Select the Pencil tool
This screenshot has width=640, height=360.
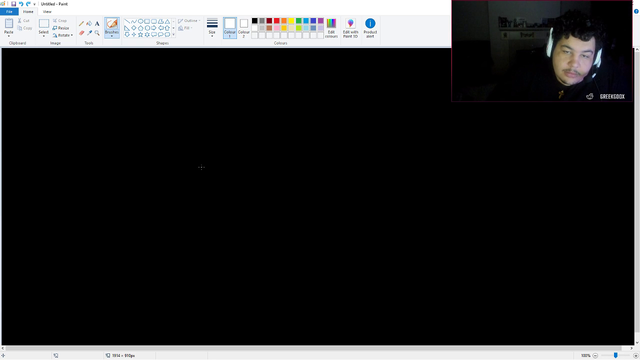[x=81, y=24]
